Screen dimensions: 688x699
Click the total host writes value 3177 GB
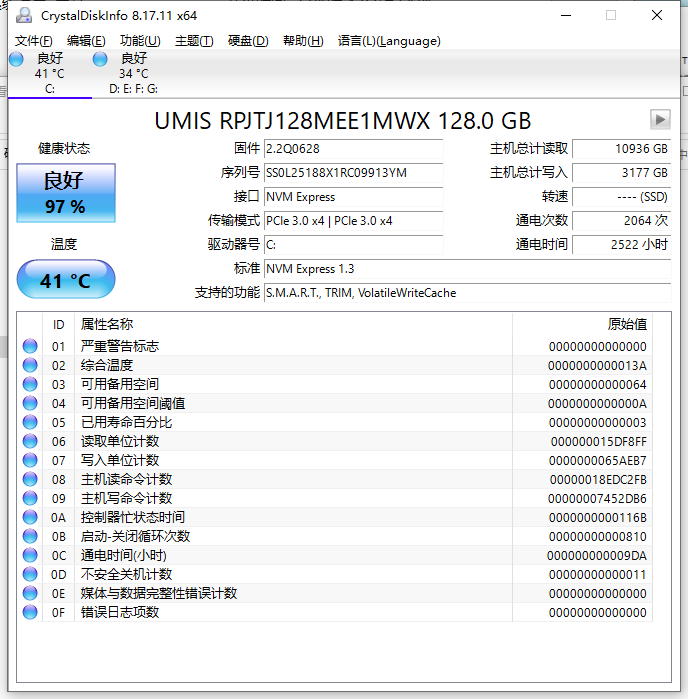coord(622,173)
